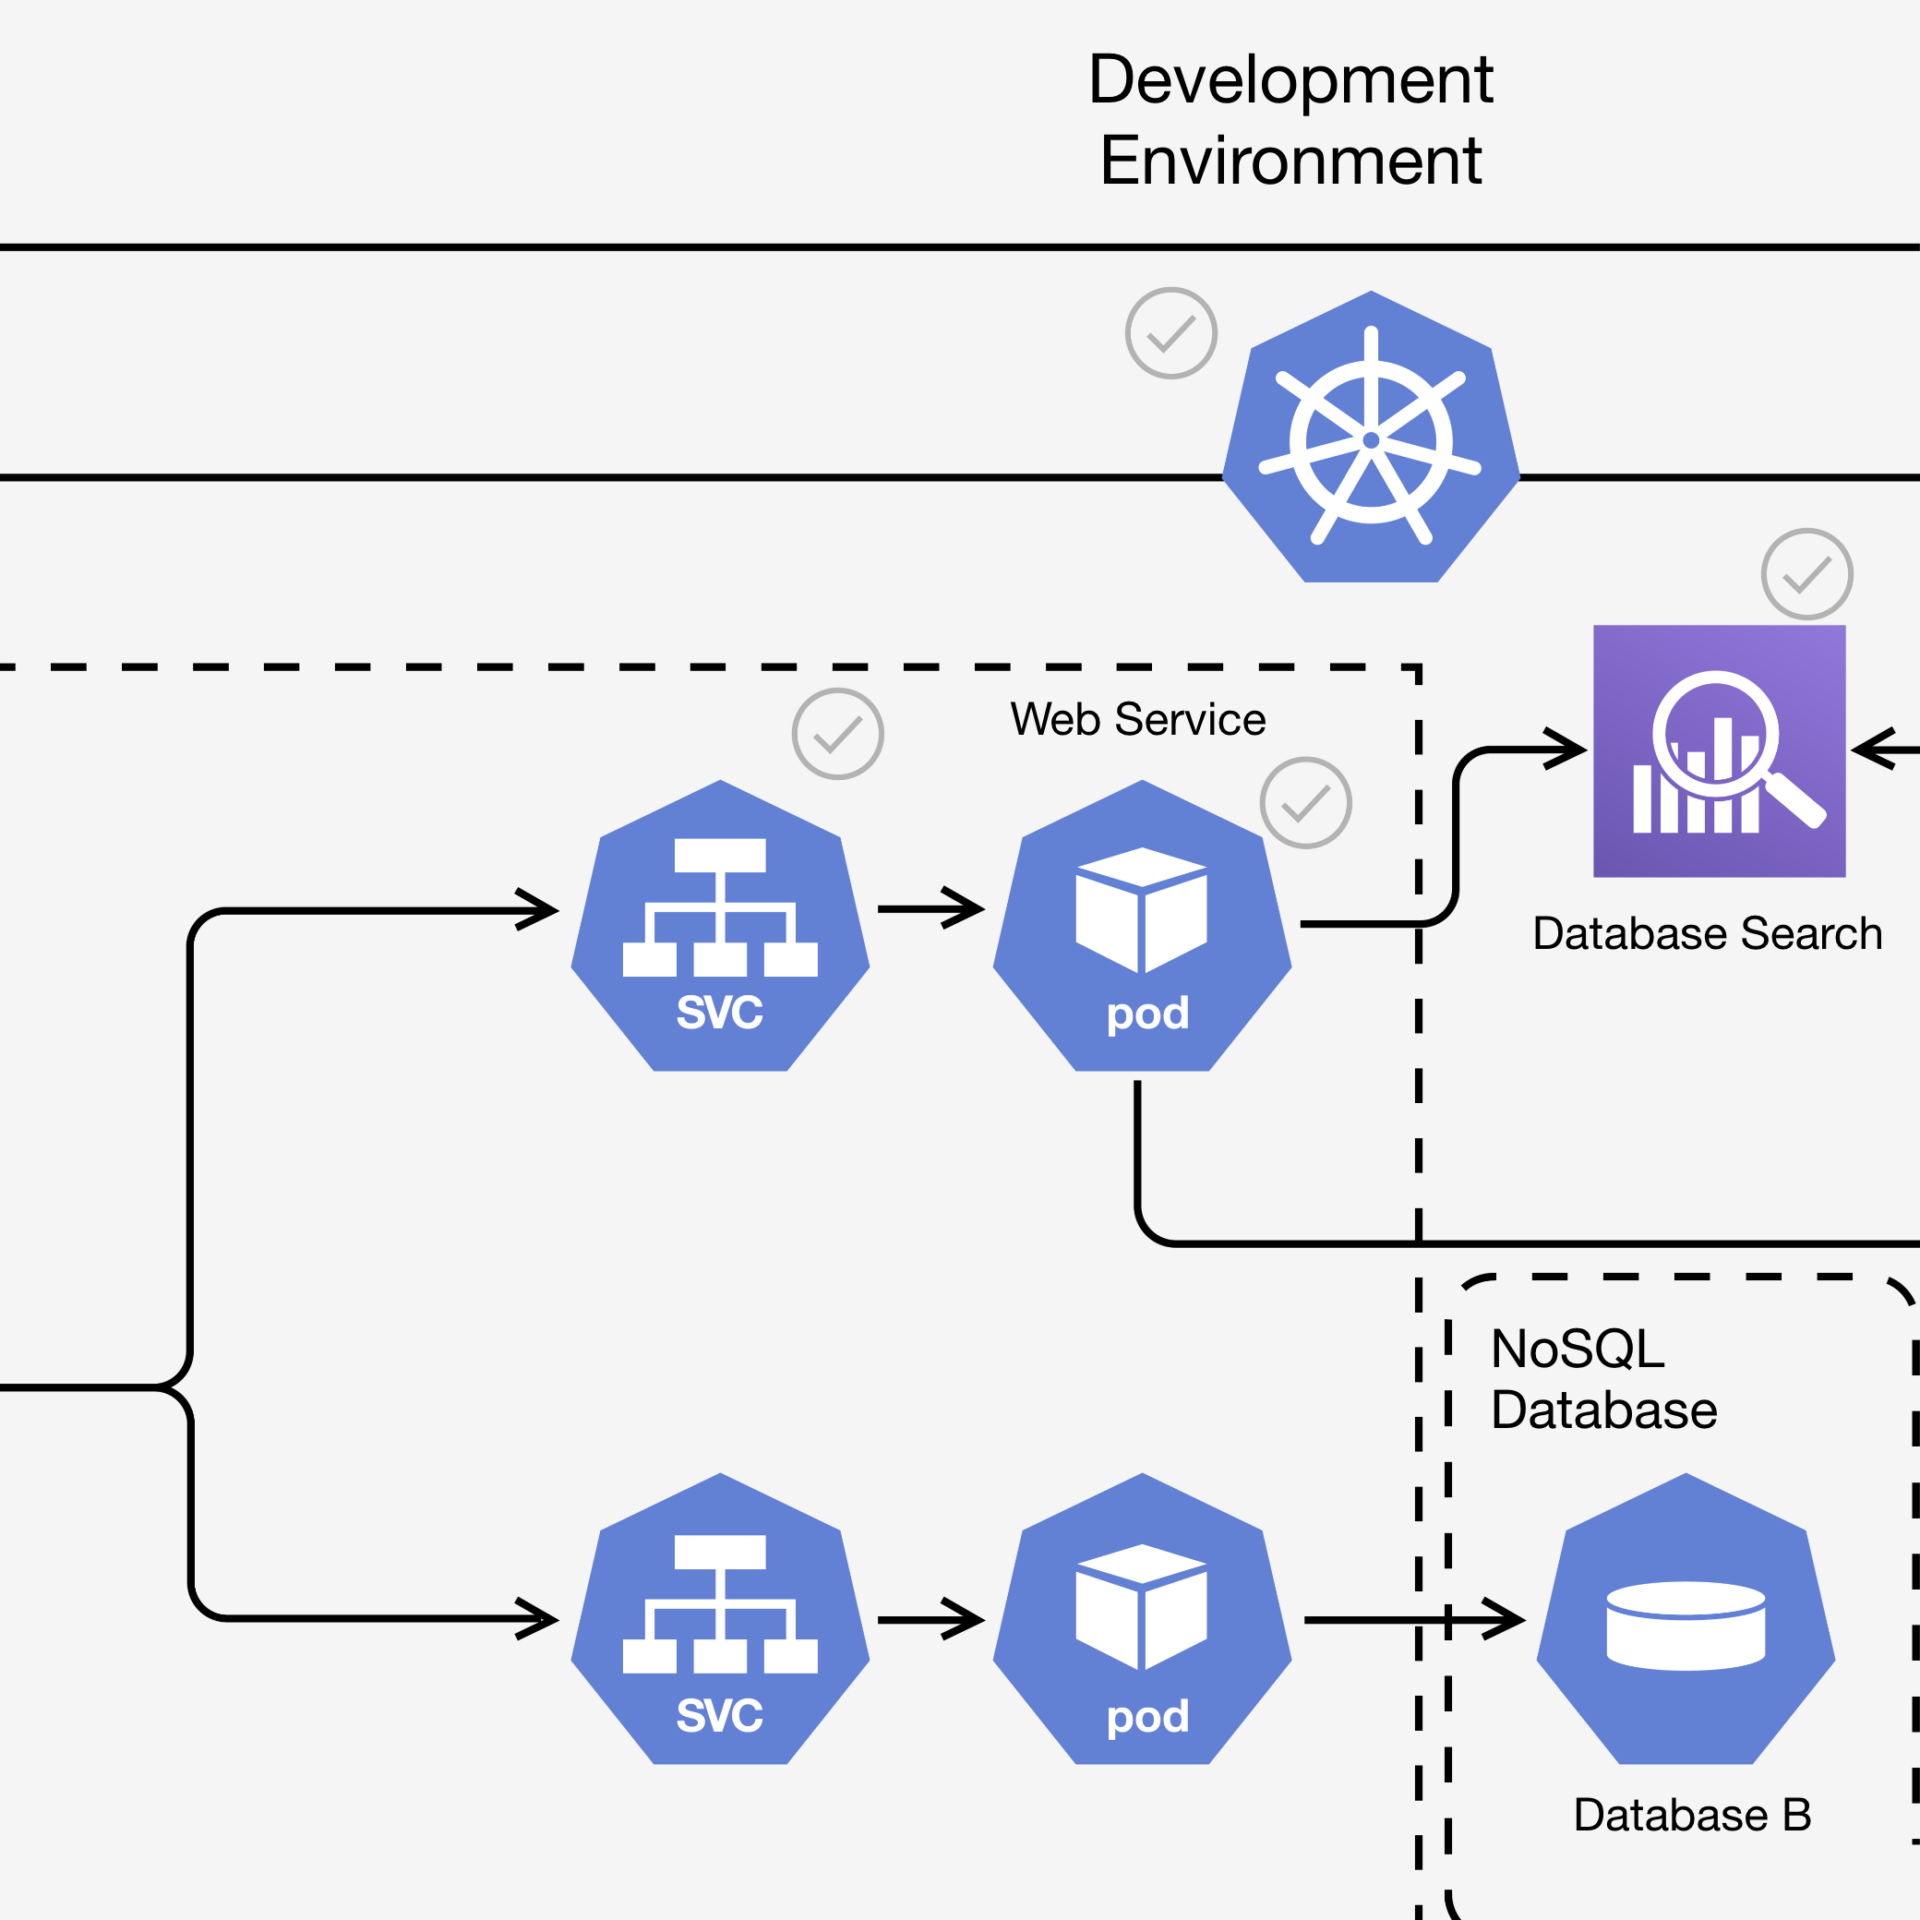Image resolution: width=1920 pixels, height=1920 pixels.
Task: Select the Web Service label
Action: [1138, 719]
